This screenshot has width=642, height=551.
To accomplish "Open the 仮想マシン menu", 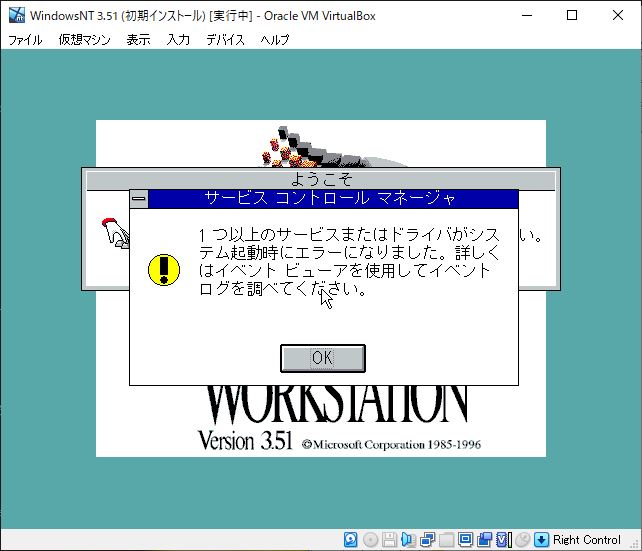I will coord(84,40).
